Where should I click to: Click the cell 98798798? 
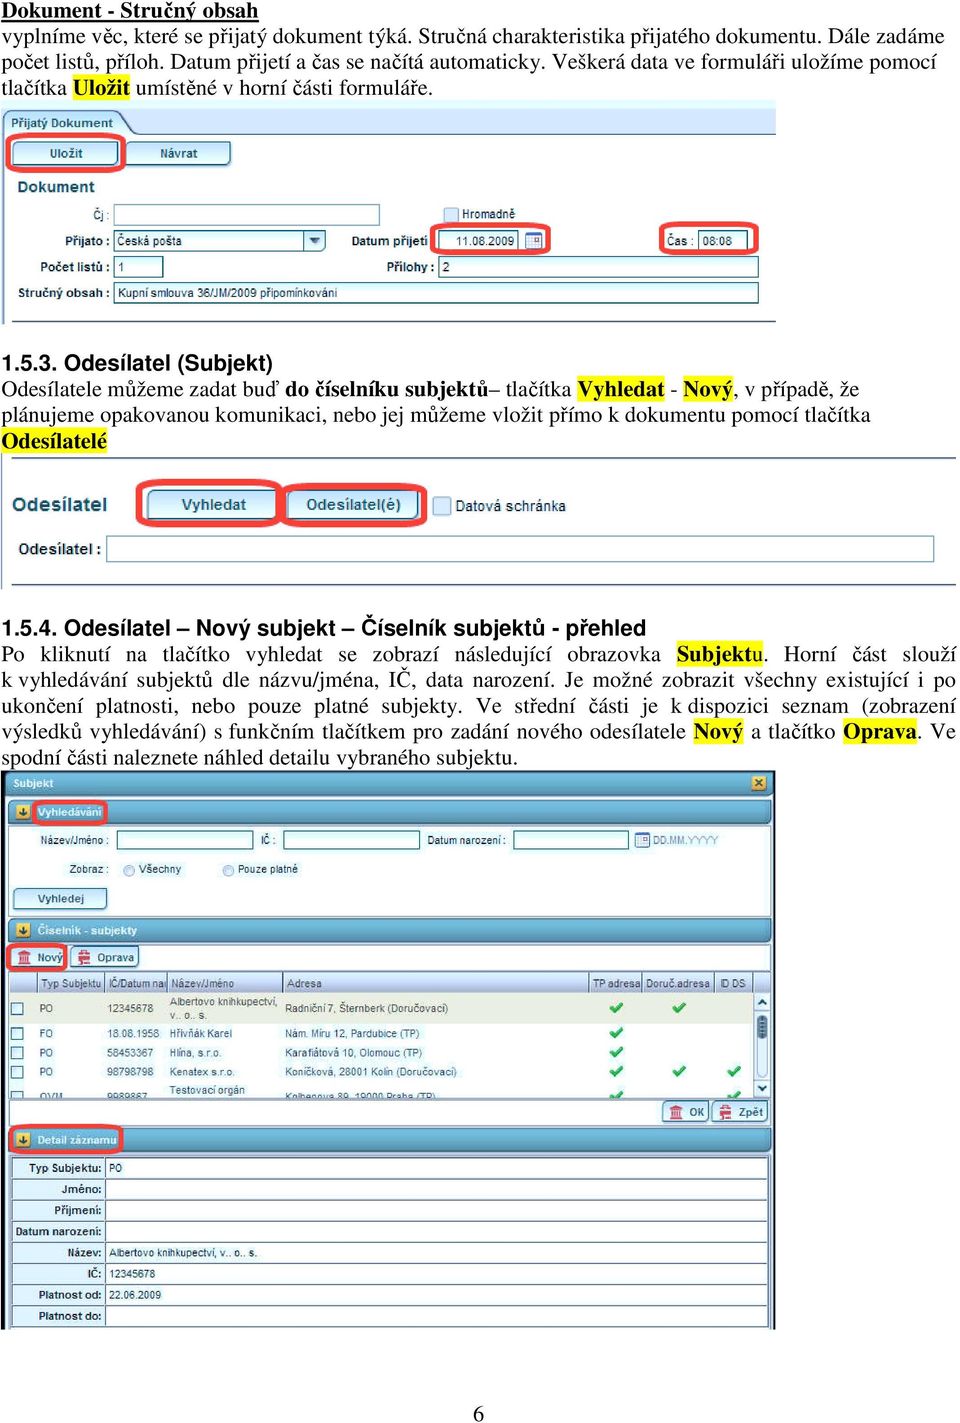(130, 1071)
